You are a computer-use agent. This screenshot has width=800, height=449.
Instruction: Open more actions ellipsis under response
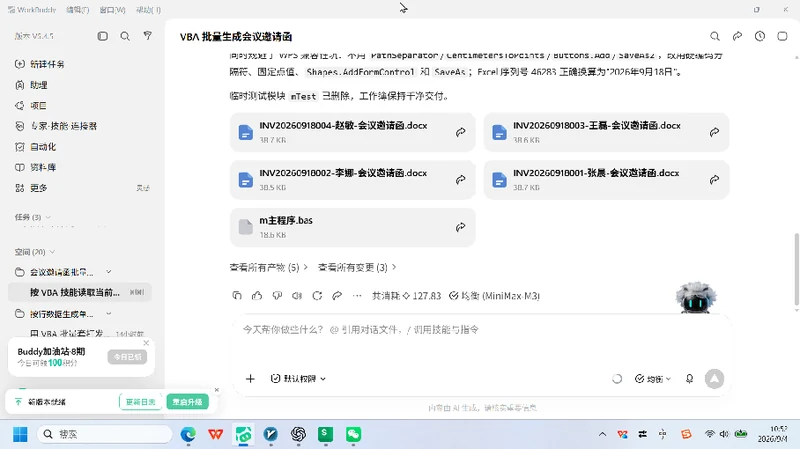click(357, 295)
